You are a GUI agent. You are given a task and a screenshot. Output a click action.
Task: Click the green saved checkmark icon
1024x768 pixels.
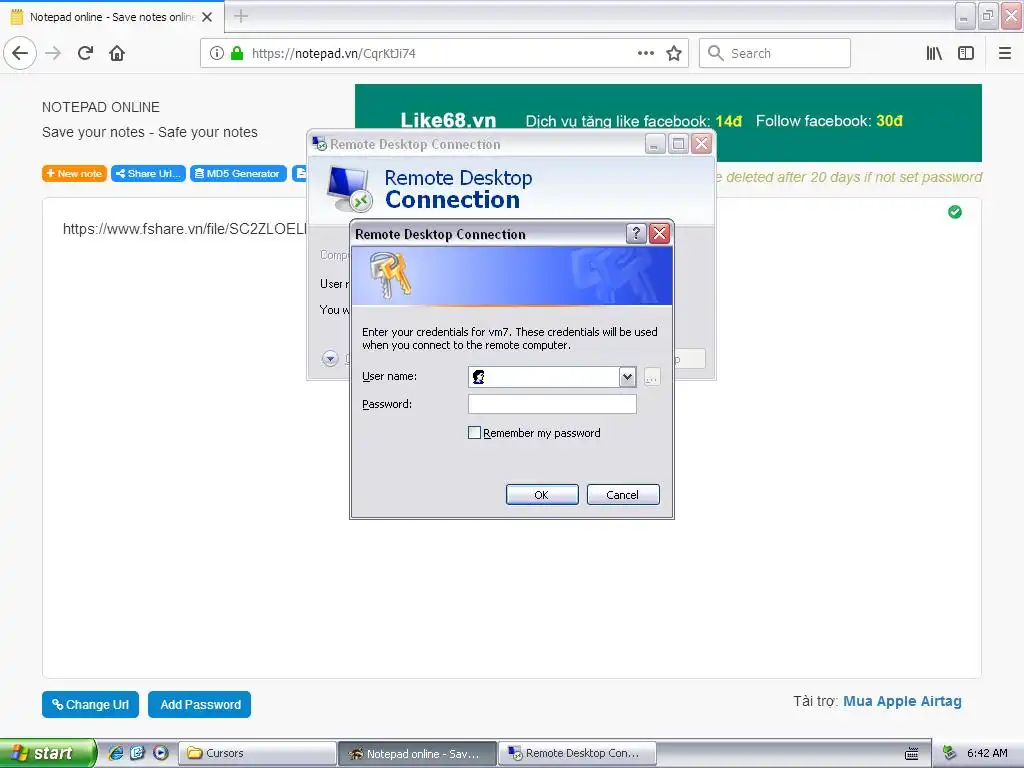pos(955,212)
